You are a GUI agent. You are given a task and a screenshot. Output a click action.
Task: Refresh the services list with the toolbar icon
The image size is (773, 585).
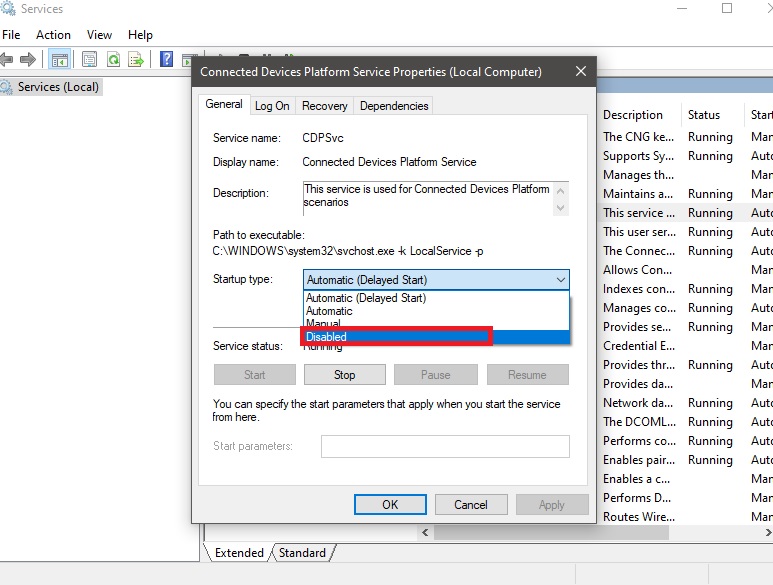[114, 60]
